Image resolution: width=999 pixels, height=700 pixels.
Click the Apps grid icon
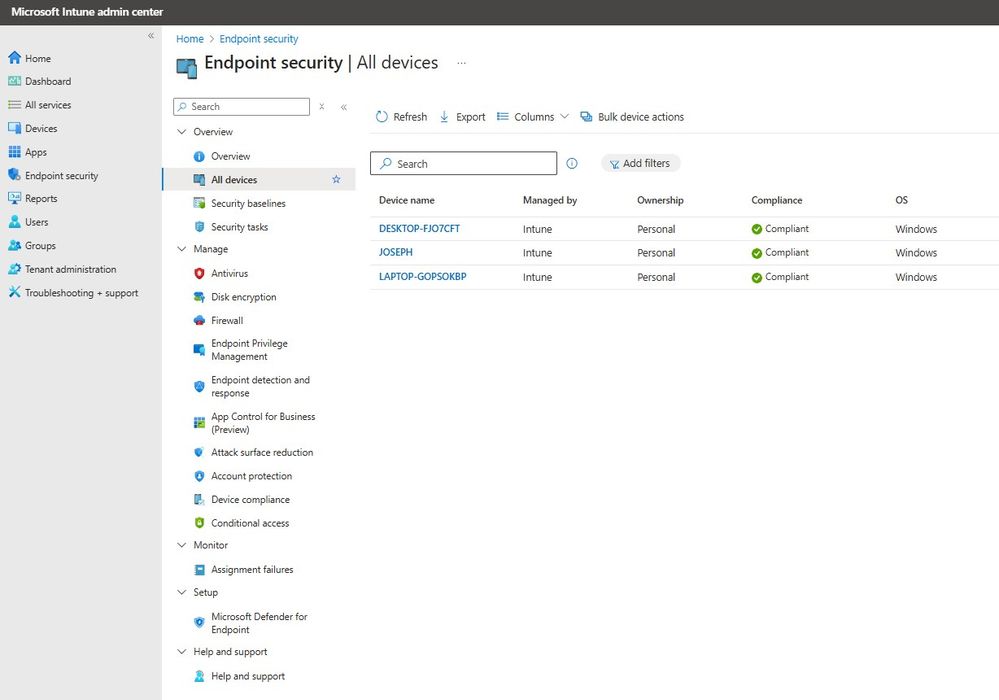pyautogui.click(x=14, y=152)
